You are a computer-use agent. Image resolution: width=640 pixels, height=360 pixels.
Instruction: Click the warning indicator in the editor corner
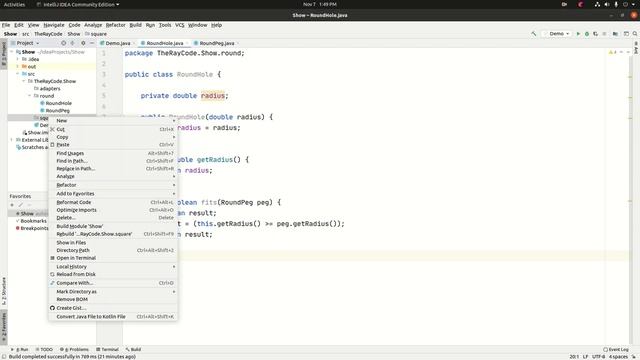point(612,52)
